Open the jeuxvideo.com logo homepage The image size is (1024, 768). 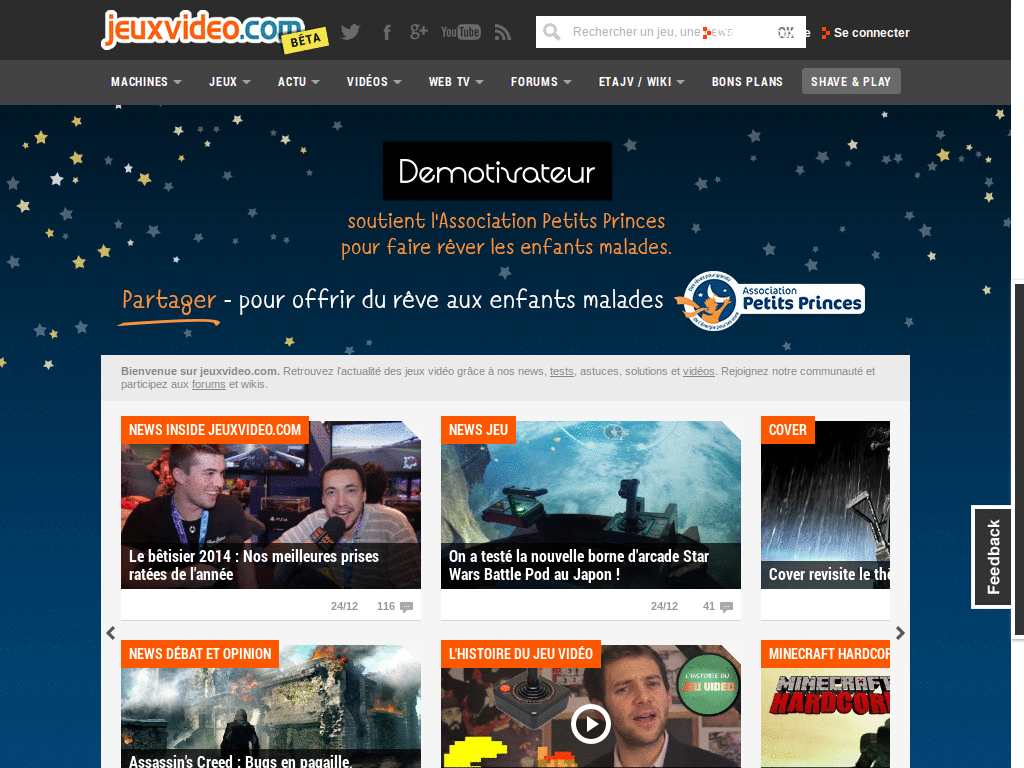click(x=202, y=29)
